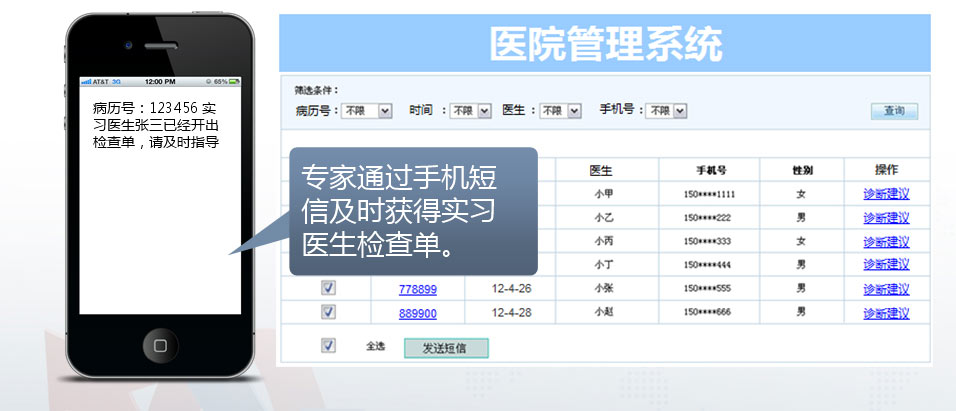956x411 pixels.
Task: Open record link 778899
Action: pyautogui.click(x=417, y=289)
